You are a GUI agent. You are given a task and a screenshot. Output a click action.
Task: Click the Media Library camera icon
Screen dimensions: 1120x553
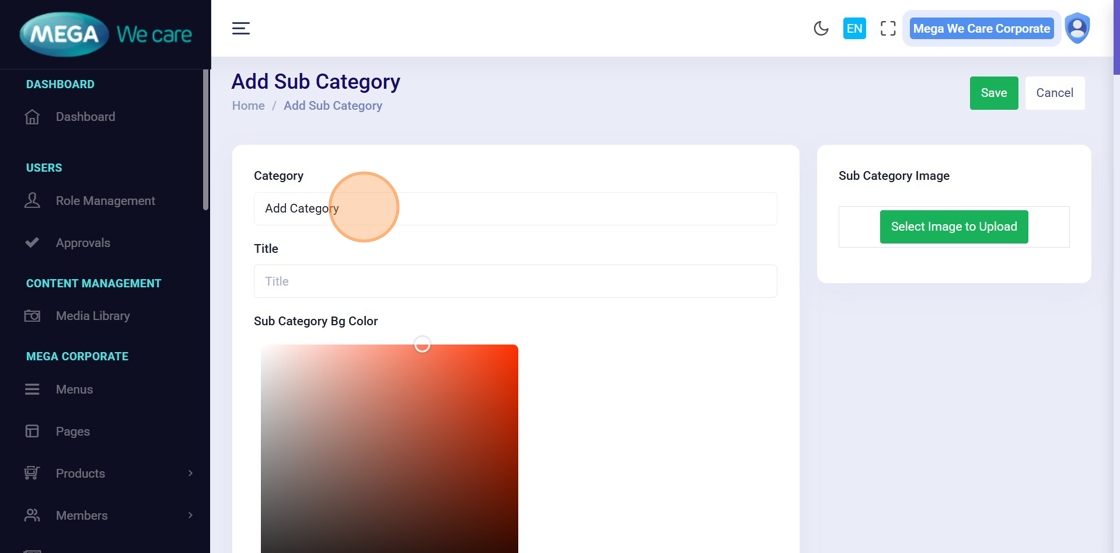point(32,316)
